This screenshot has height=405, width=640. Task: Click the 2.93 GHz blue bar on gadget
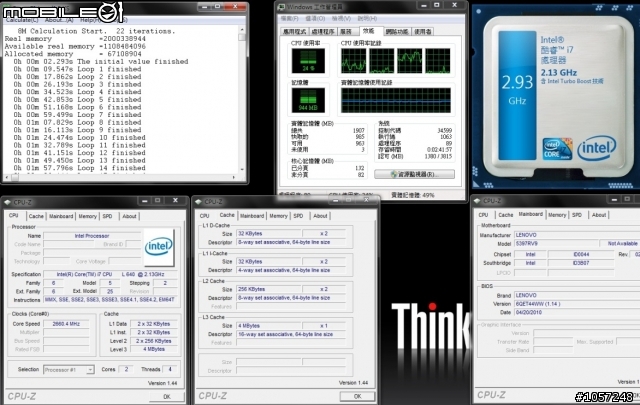pos(517,95)
